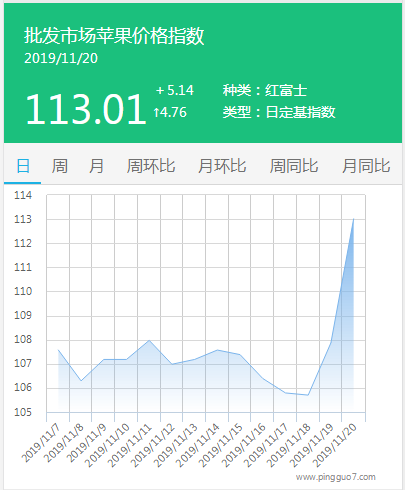Click the index value 113.01
405x490 pixels.
86,109
